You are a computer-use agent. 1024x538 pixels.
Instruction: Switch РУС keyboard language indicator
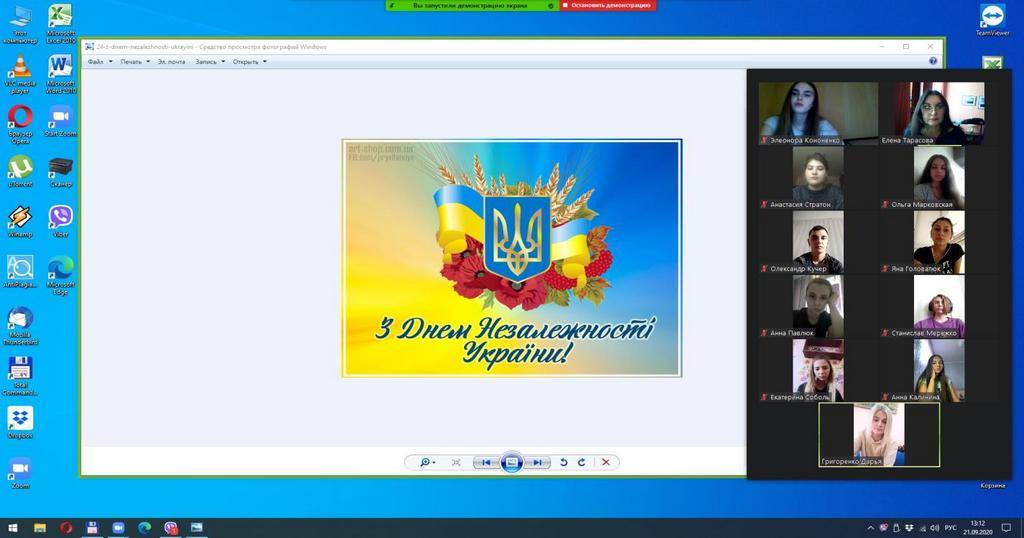(x=951, y=528)
